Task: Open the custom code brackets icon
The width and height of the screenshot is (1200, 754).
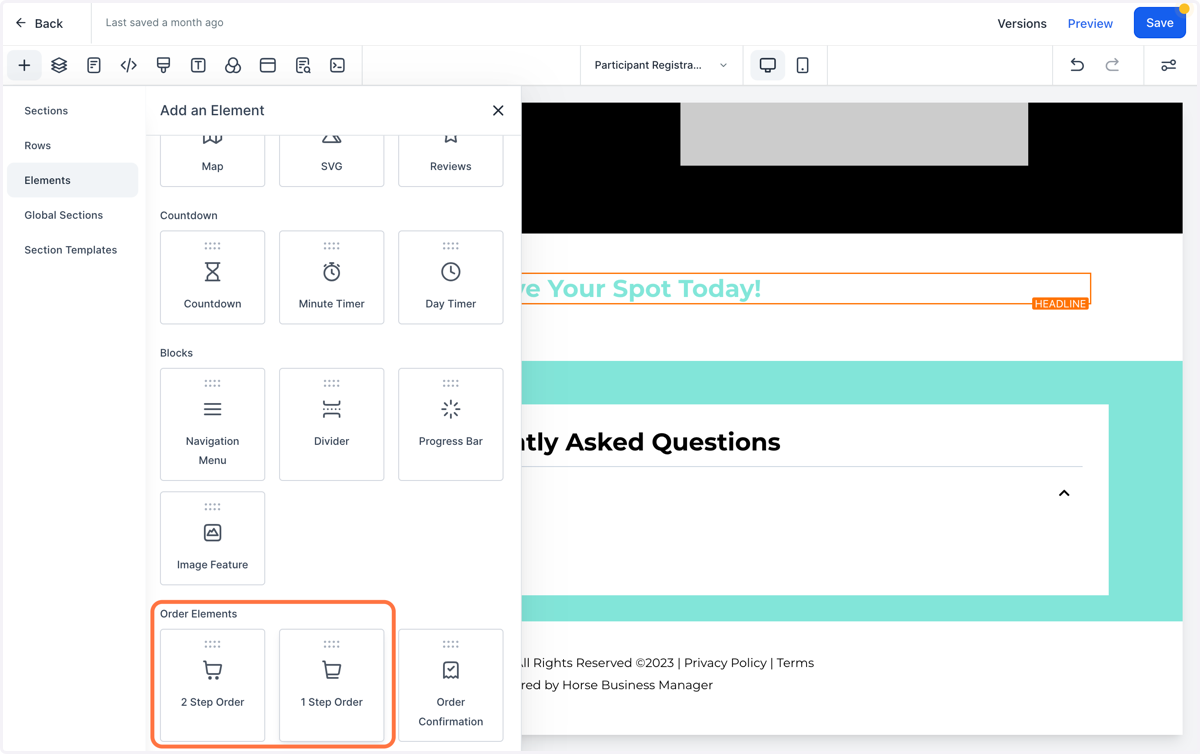Action: 129,65
